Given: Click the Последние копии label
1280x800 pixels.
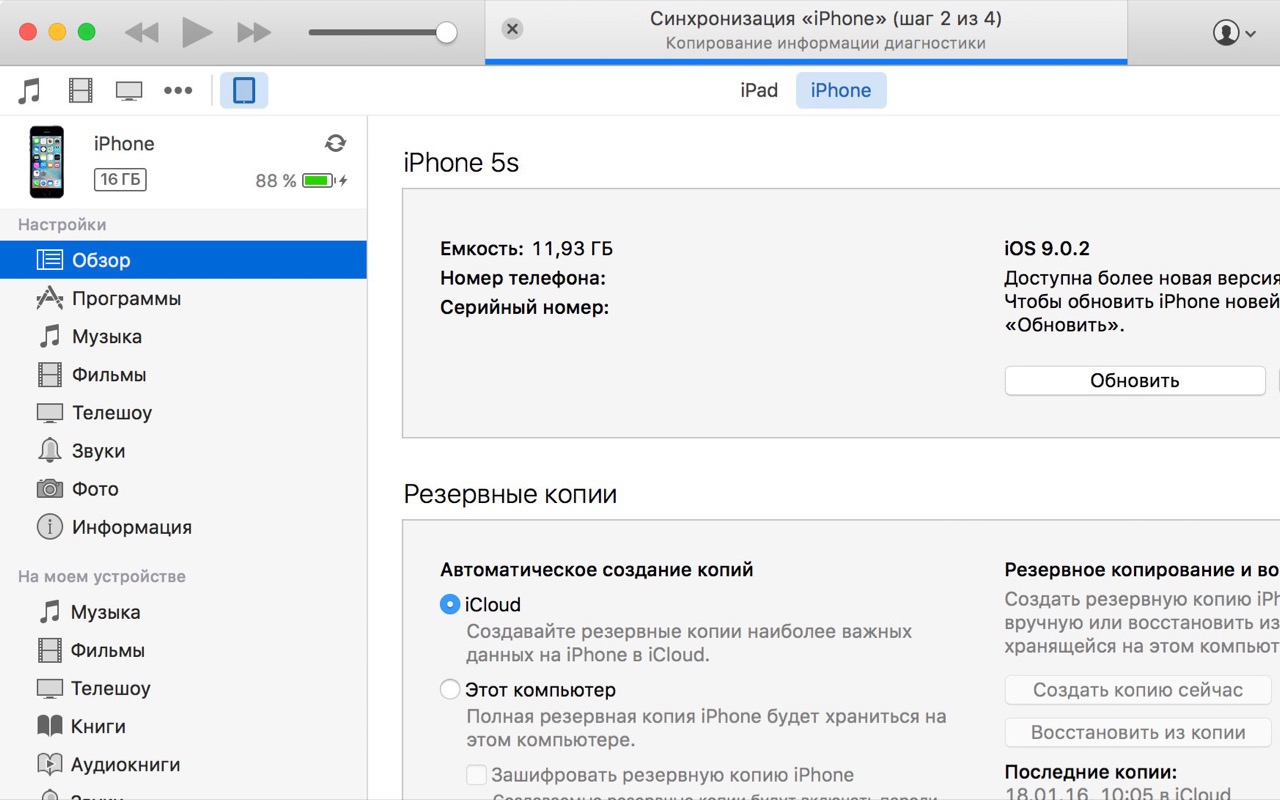Looking at the screenshot, I should [x=1091, y=772].
